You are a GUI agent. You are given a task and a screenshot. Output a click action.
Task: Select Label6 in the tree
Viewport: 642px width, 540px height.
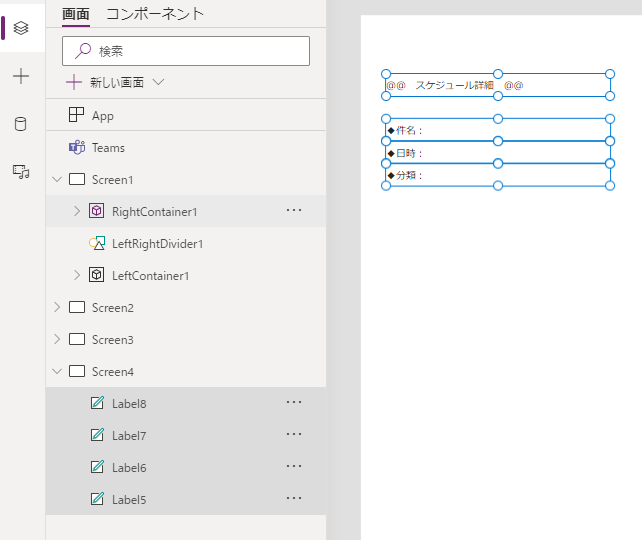point(129,467)
